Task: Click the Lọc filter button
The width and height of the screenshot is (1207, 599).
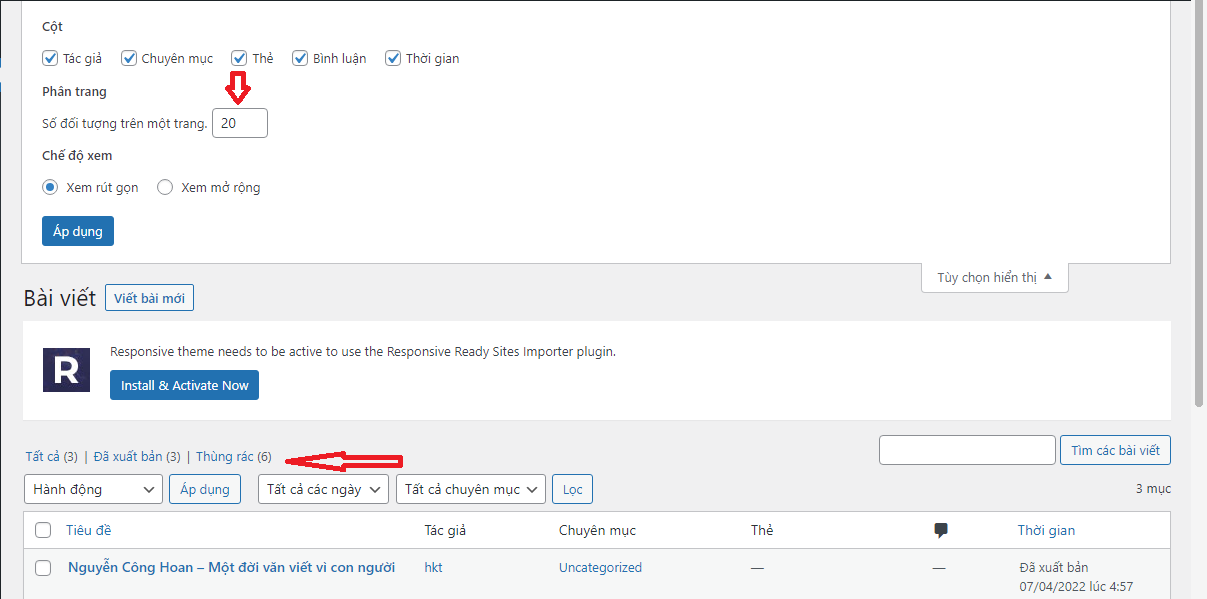Action: click(x=572, y=489)
